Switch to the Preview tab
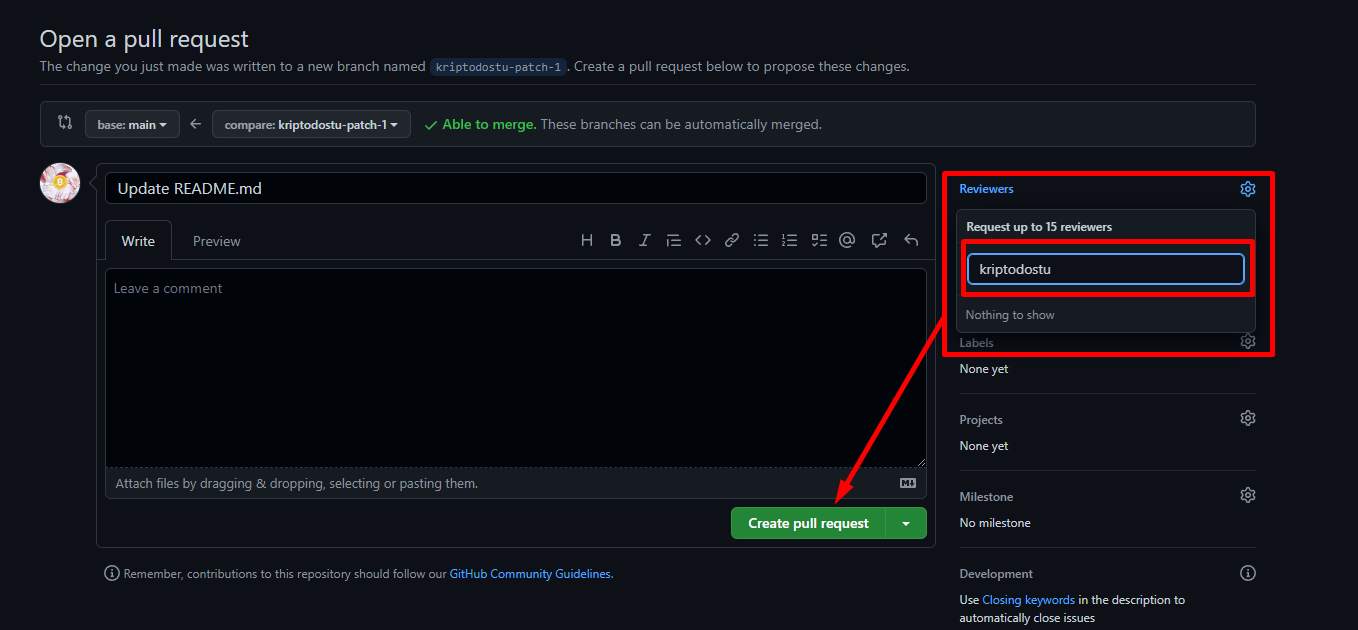Viewport: 1358px width, 630px height. (x=217, y=241)
